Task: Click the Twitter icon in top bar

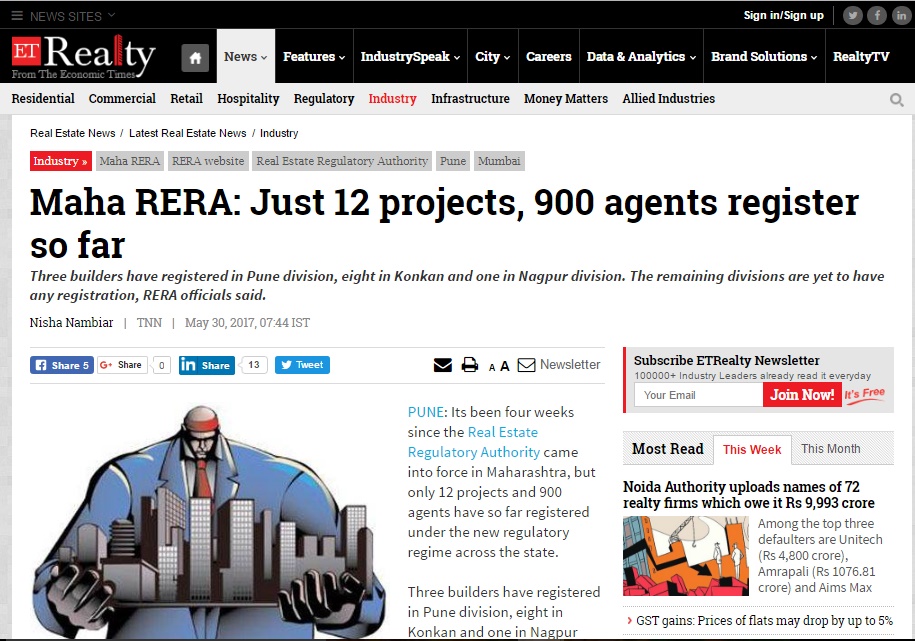Action: pyautogui.click(x=853, y=15)
